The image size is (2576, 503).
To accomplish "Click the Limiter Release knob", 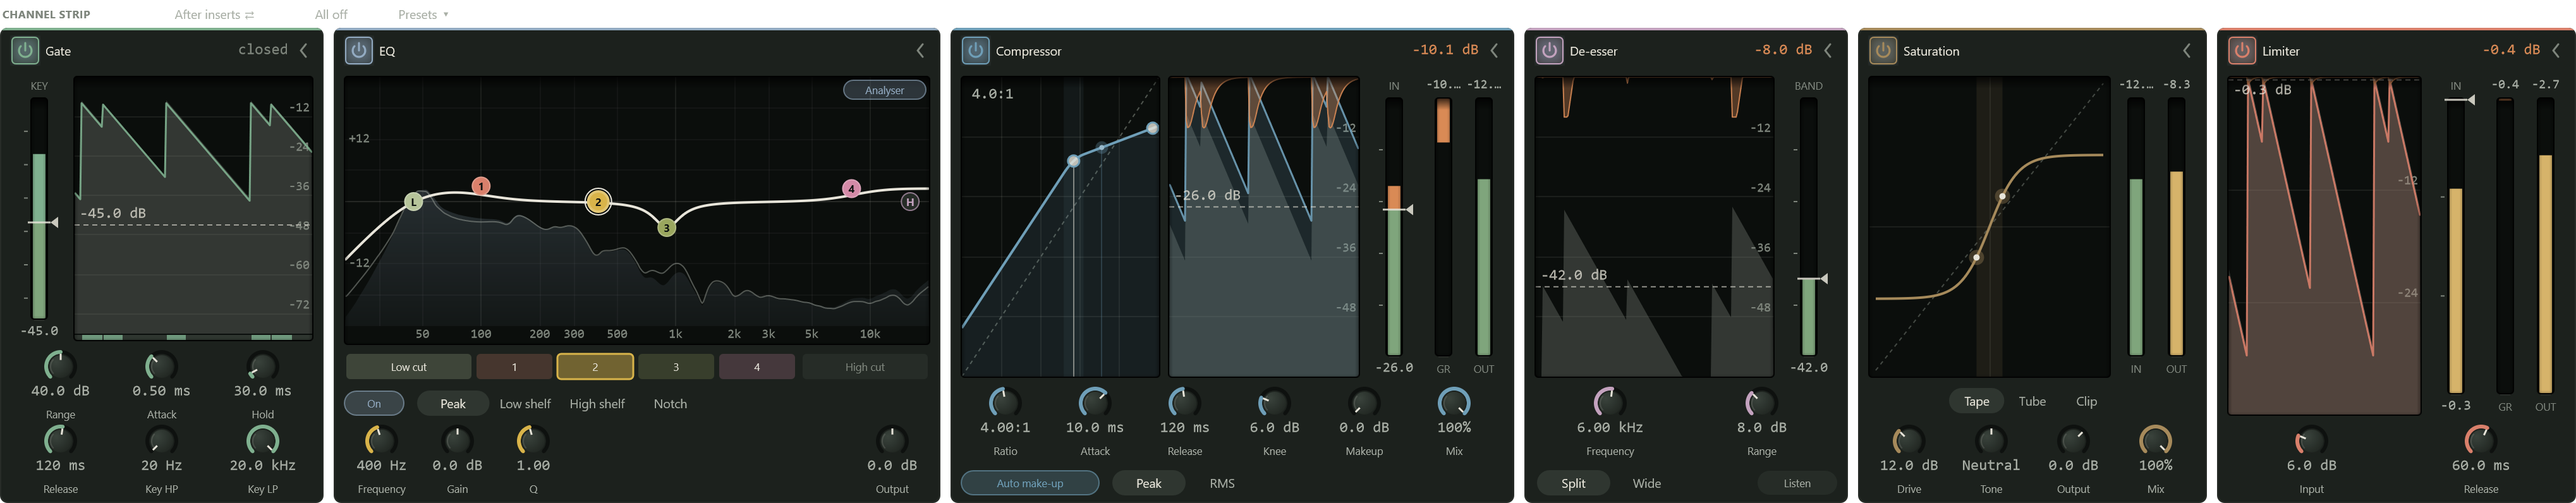I will coord(2480,440).
